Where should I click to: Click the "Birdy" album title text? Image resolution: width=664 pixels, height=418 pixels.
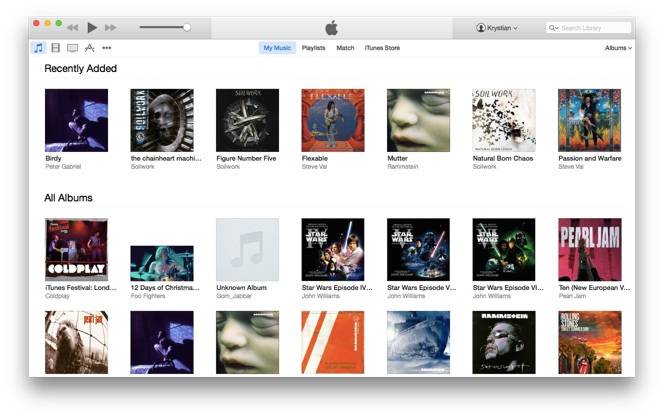click(53, 158)
